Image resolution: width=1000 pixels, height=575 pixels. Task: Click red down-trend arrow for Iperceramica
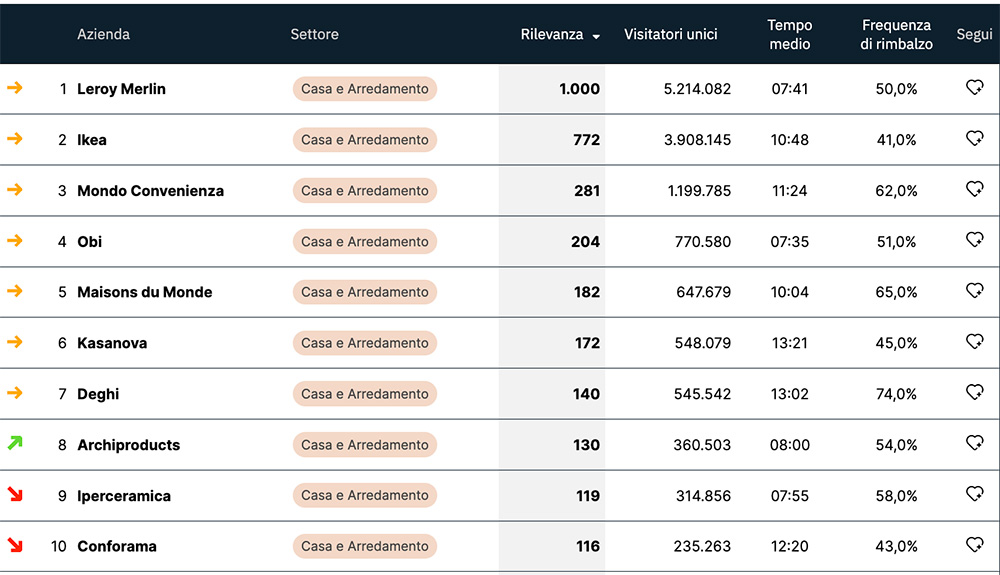coord(15,494)
